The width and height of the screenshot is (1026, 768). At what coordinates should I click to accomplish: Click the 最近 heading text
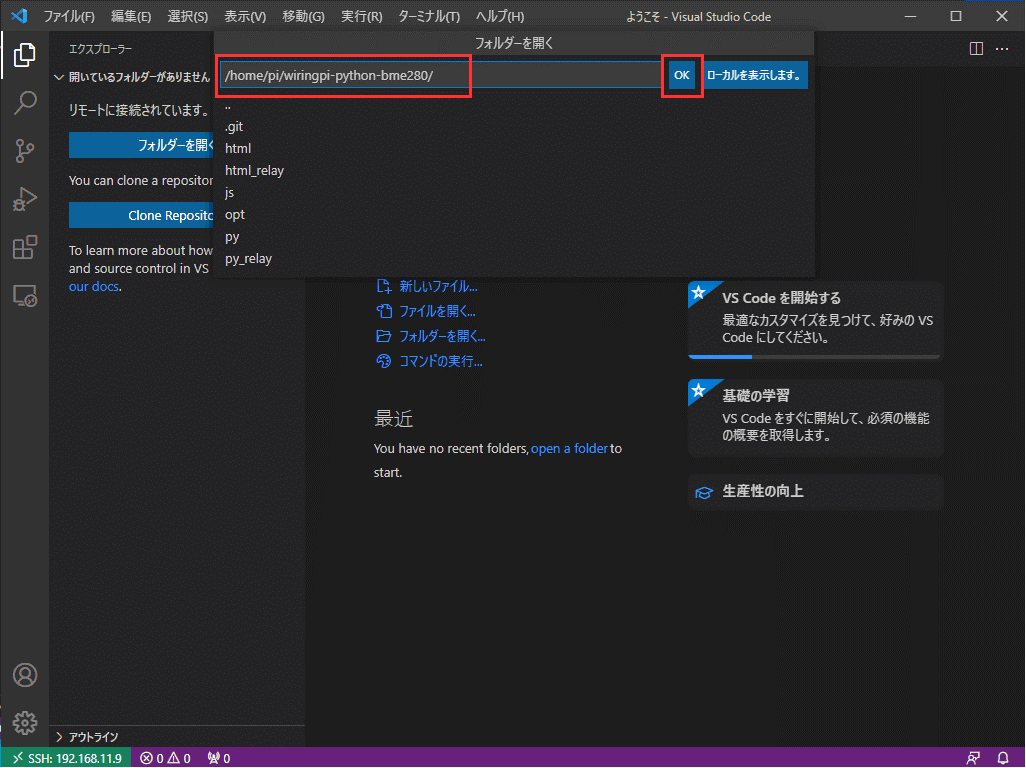tap(393, 419)
